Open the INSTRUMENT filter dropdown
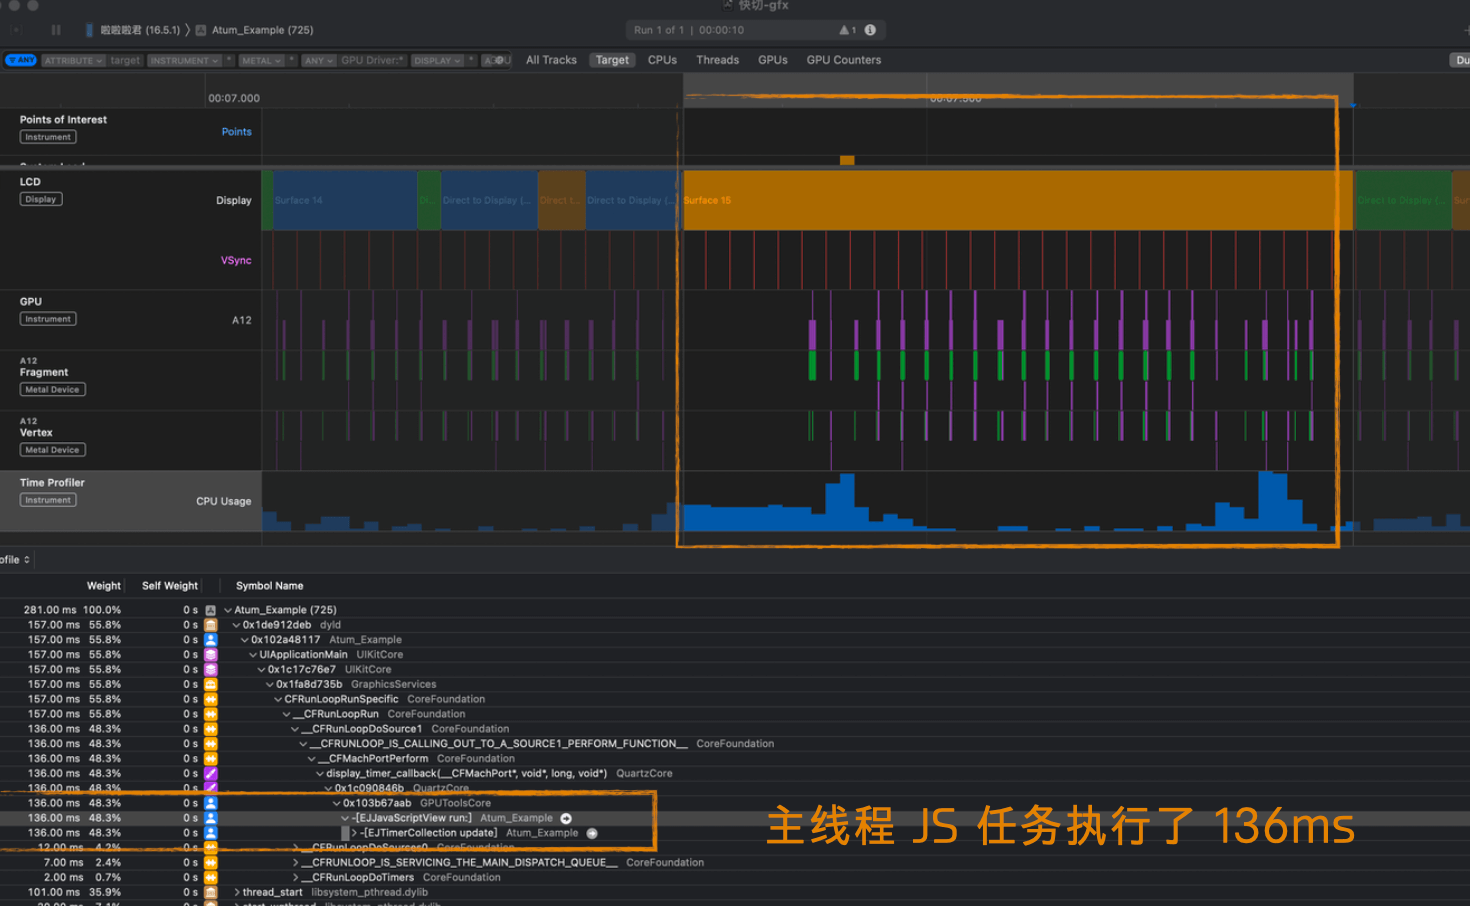This screenshot has height=906, width=1470. pyautogui.click(x=184, y=60)
